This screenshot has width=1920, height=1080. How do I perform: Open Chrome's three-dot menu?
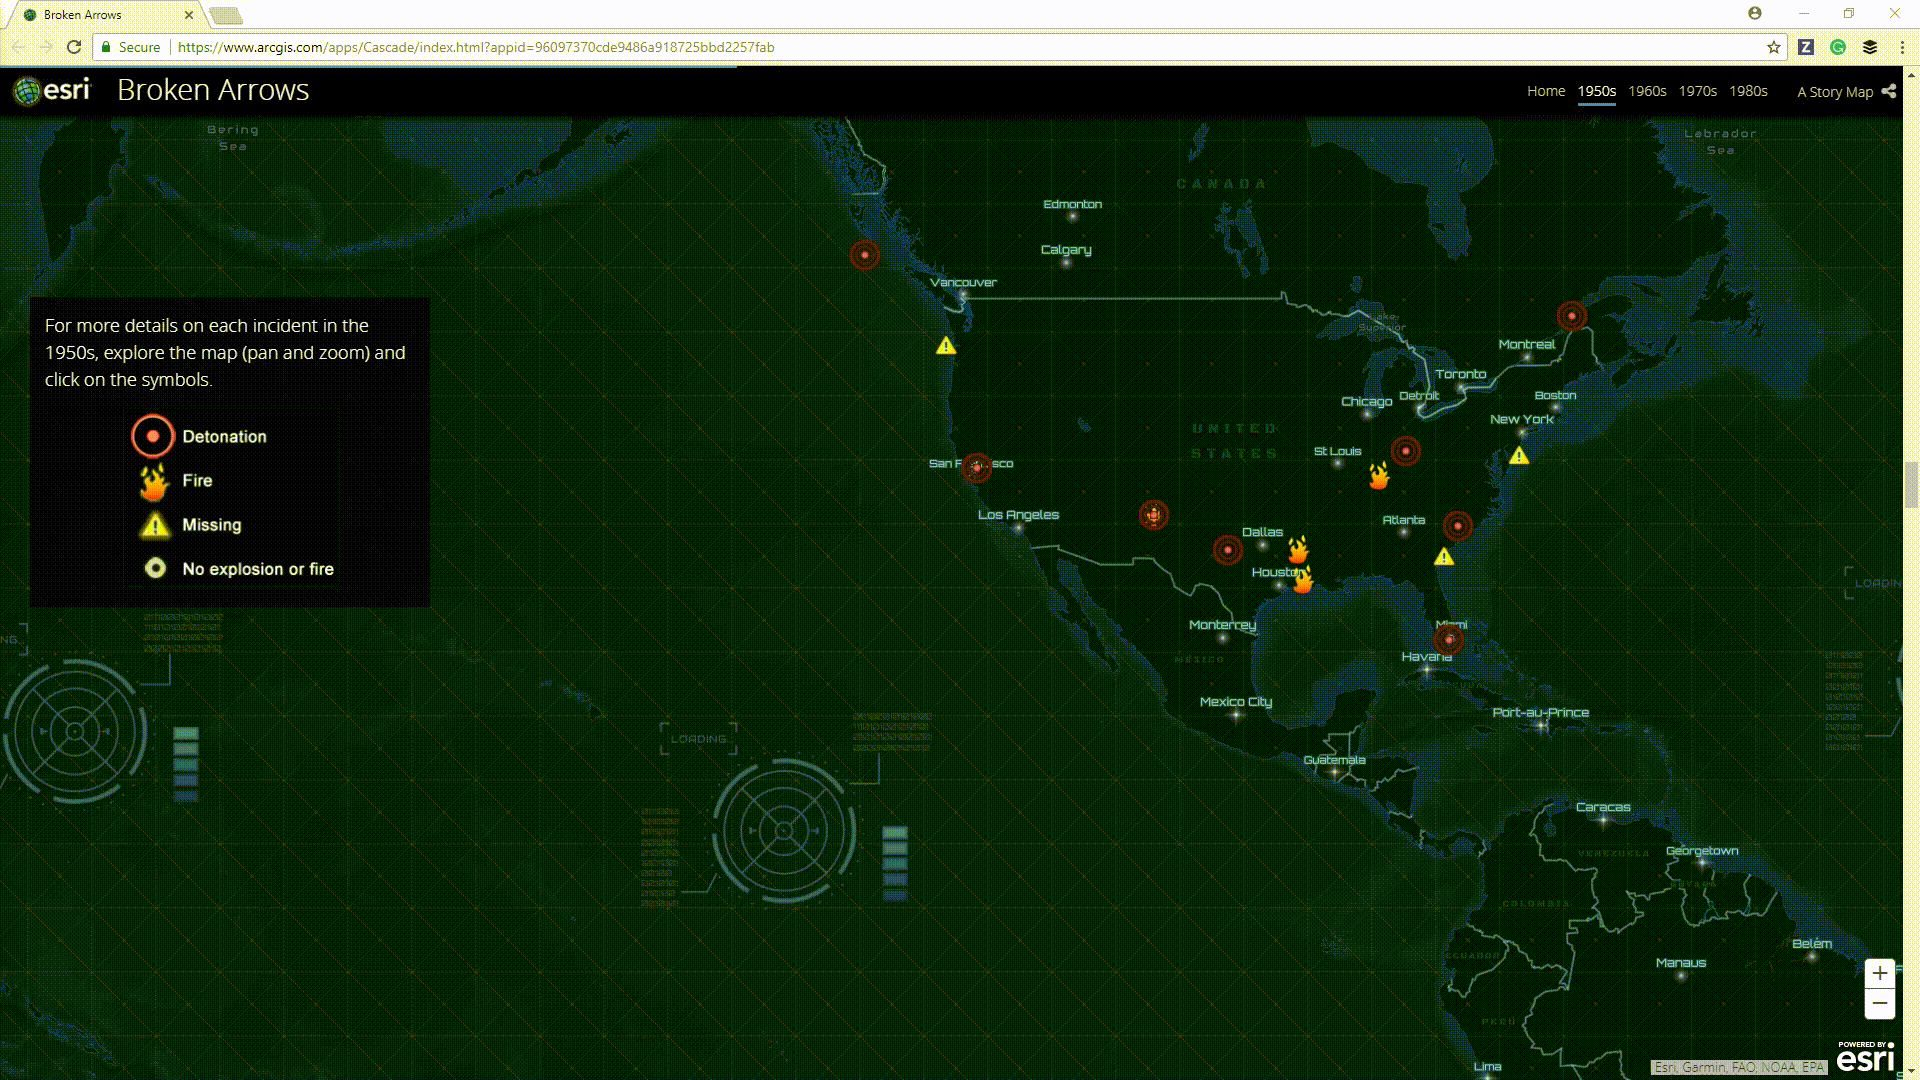click(x=1902, y=47)
